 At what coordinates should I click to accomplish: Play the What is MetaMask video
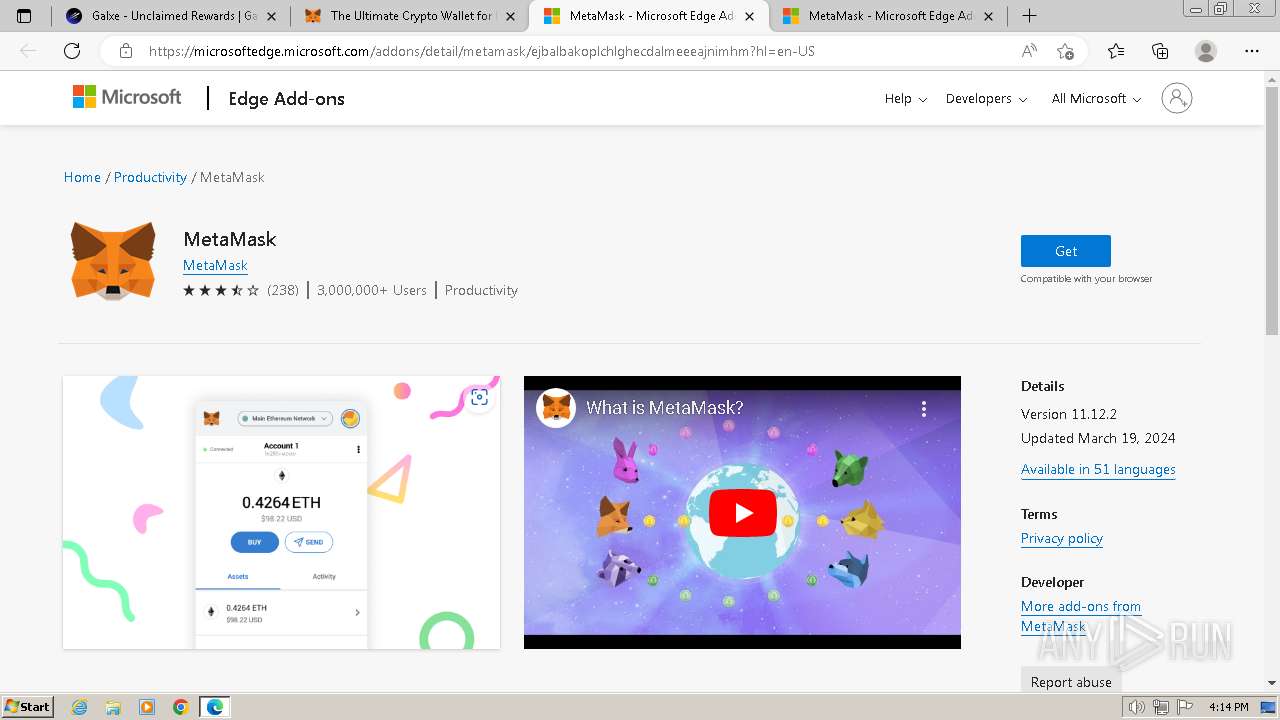tap(743, 513)
